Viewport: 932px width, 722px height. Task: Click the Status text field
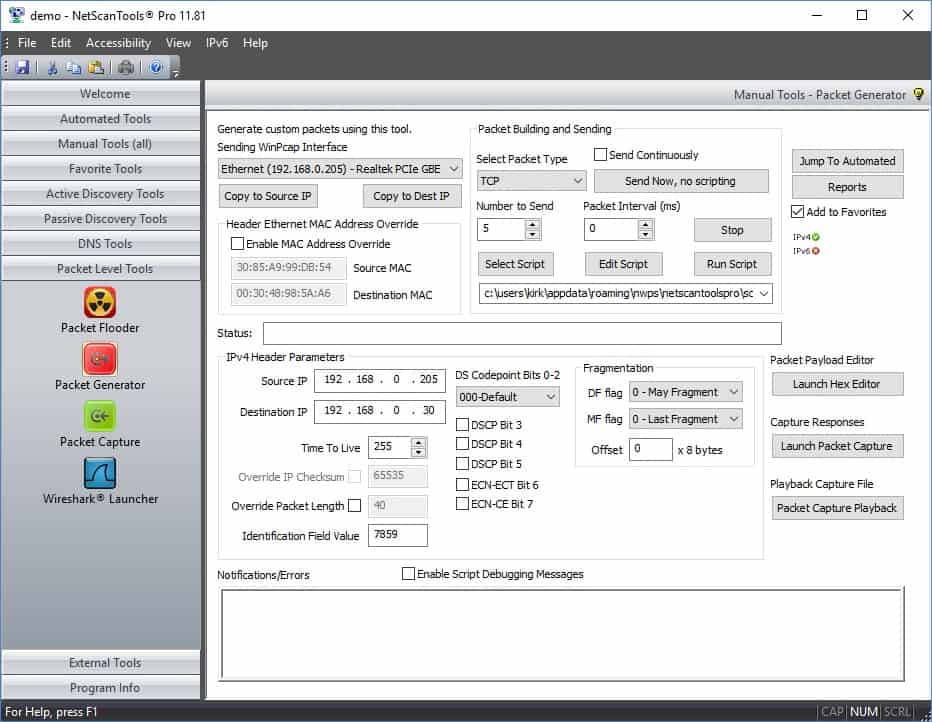[x=522, y=333]
